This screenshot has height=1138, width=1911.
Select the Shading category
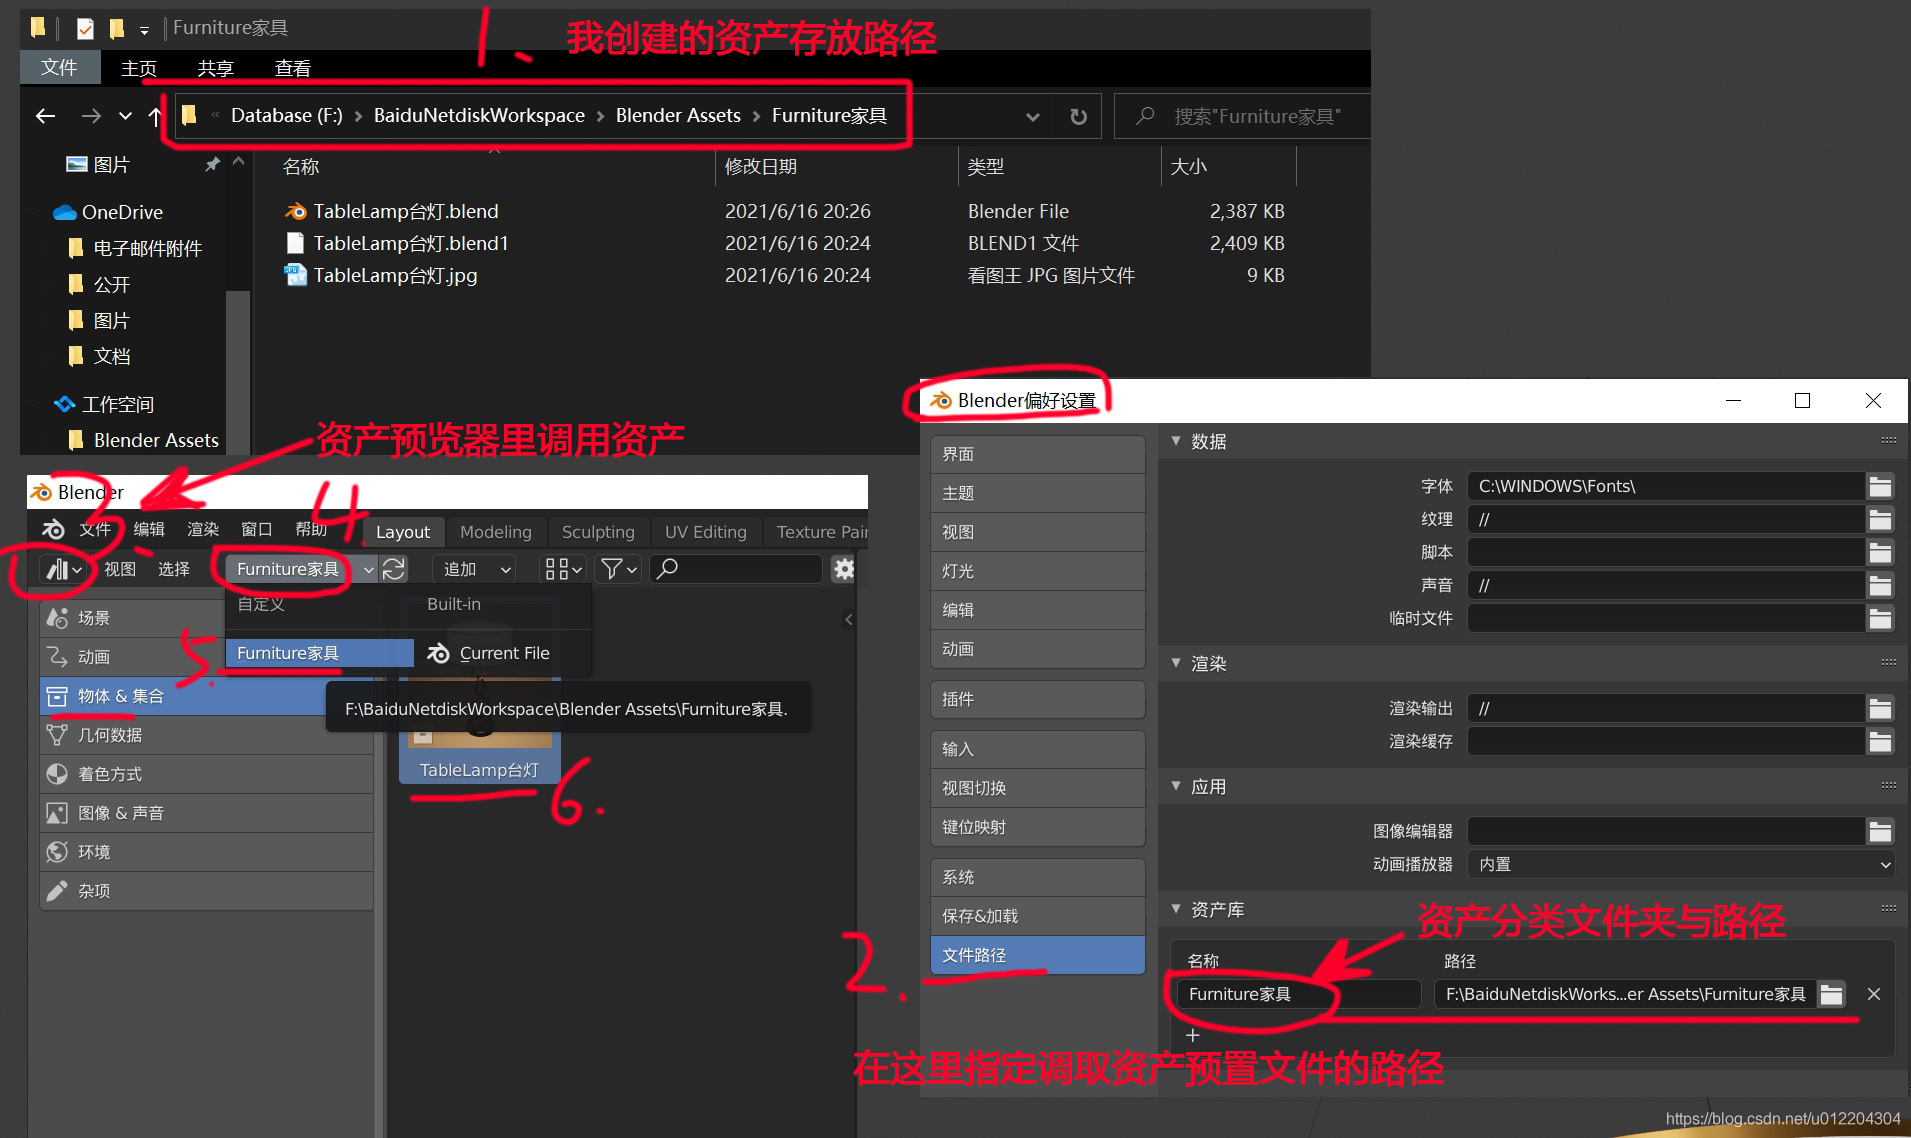(206, 774)
